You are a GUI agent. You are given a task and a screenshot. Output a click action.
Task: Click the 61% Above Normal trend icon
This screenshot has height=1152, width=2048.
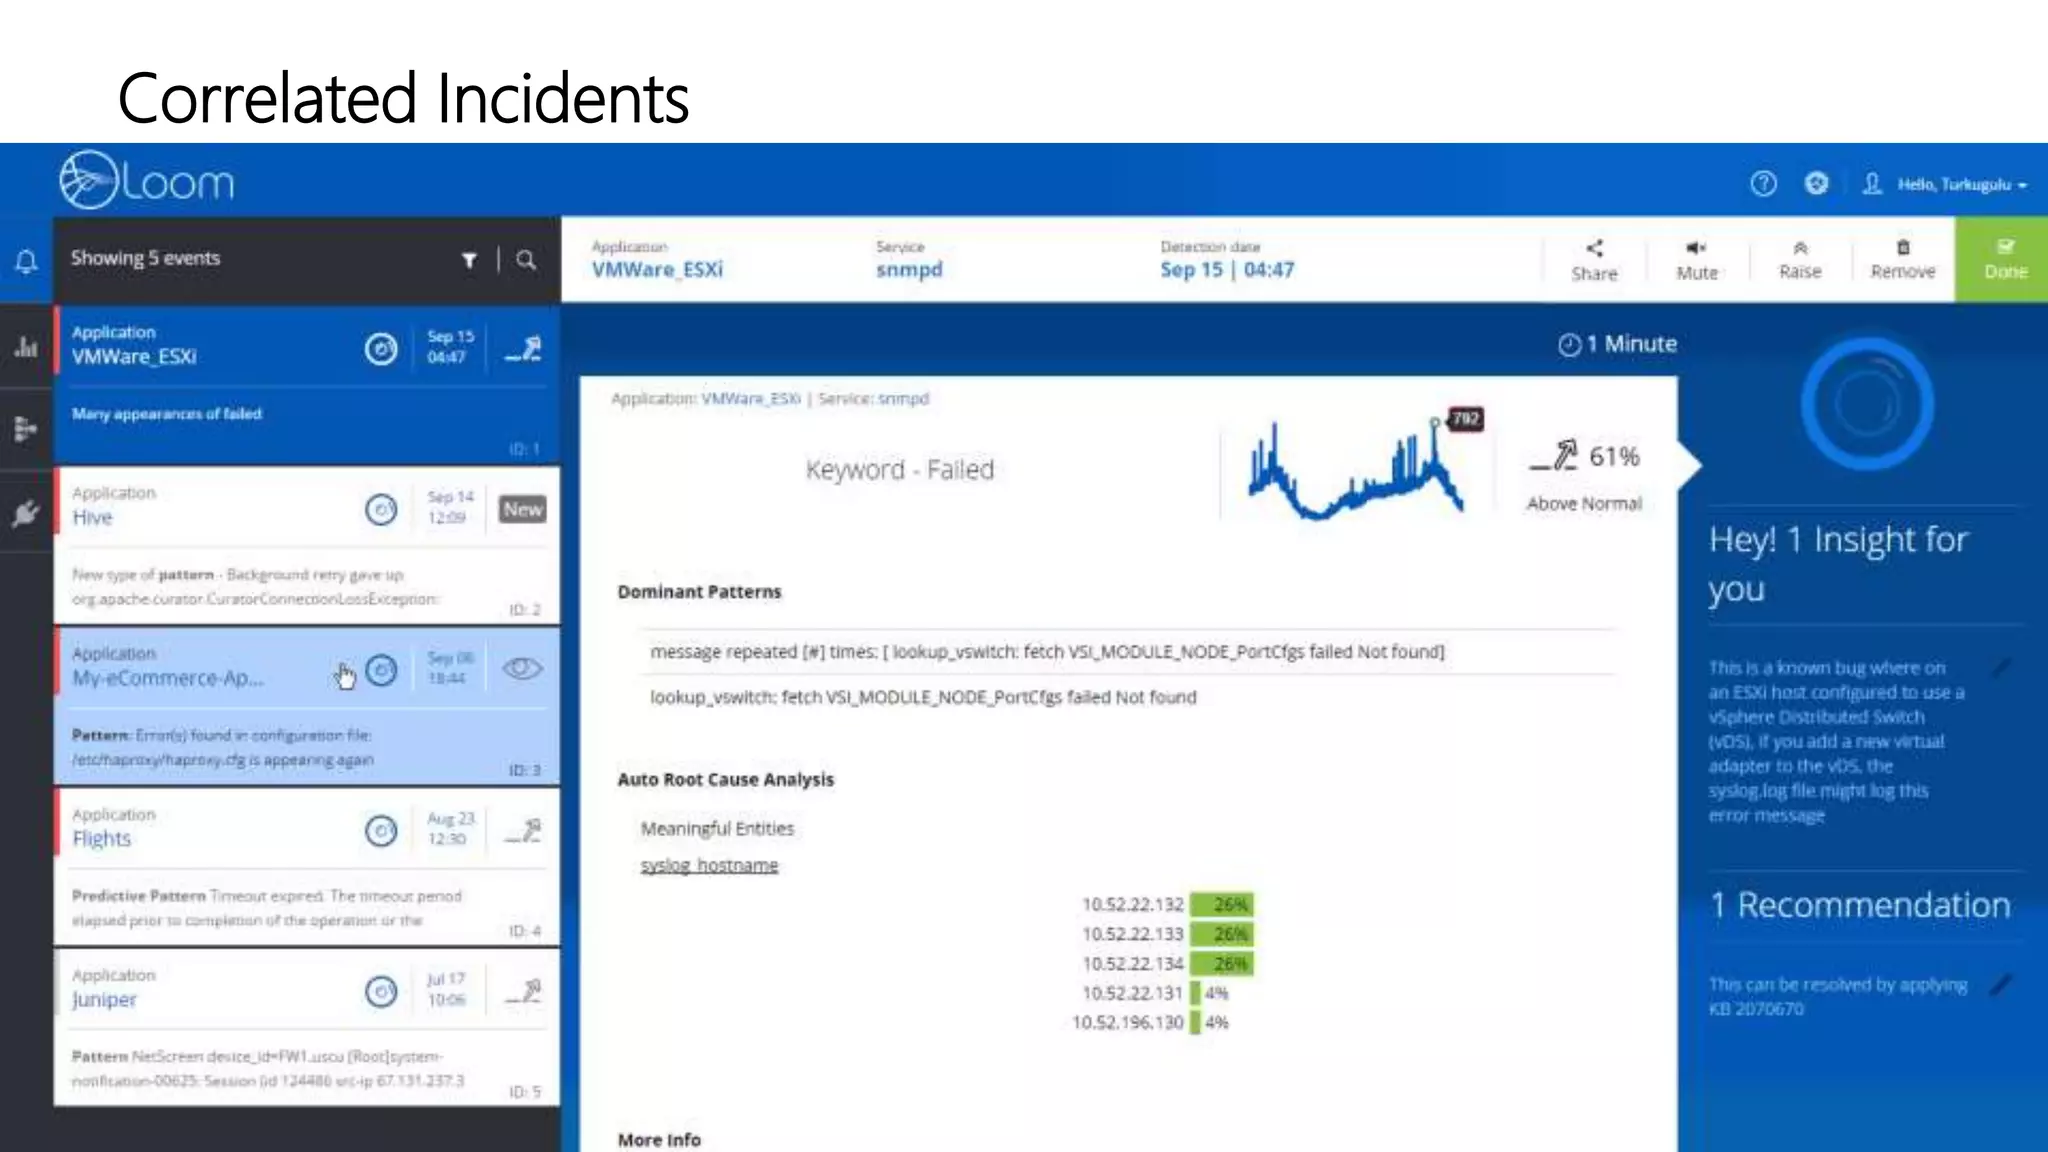tap(1554, 456)
